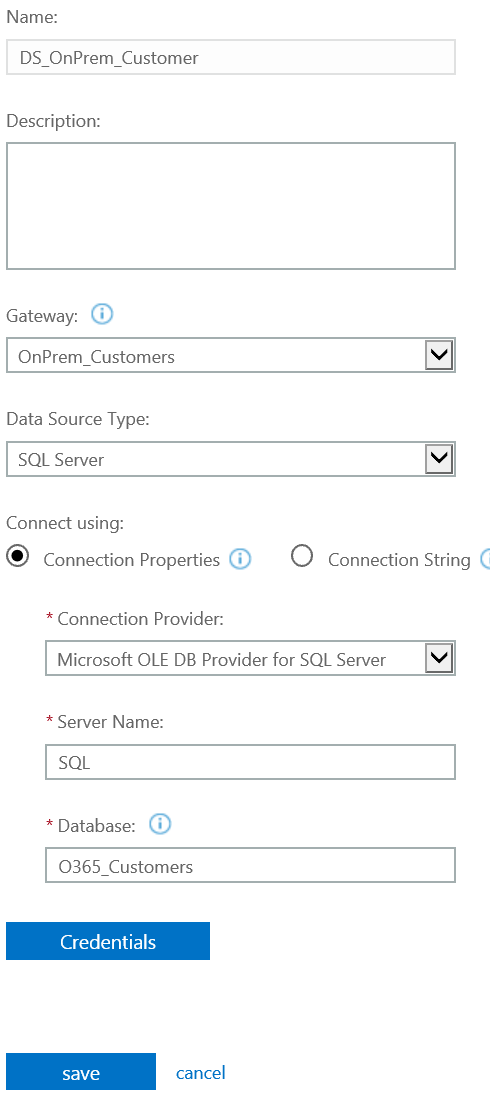Select the Connection Properties radio button
This screenshot has height=1108, width=490.
tap(18, 557)
